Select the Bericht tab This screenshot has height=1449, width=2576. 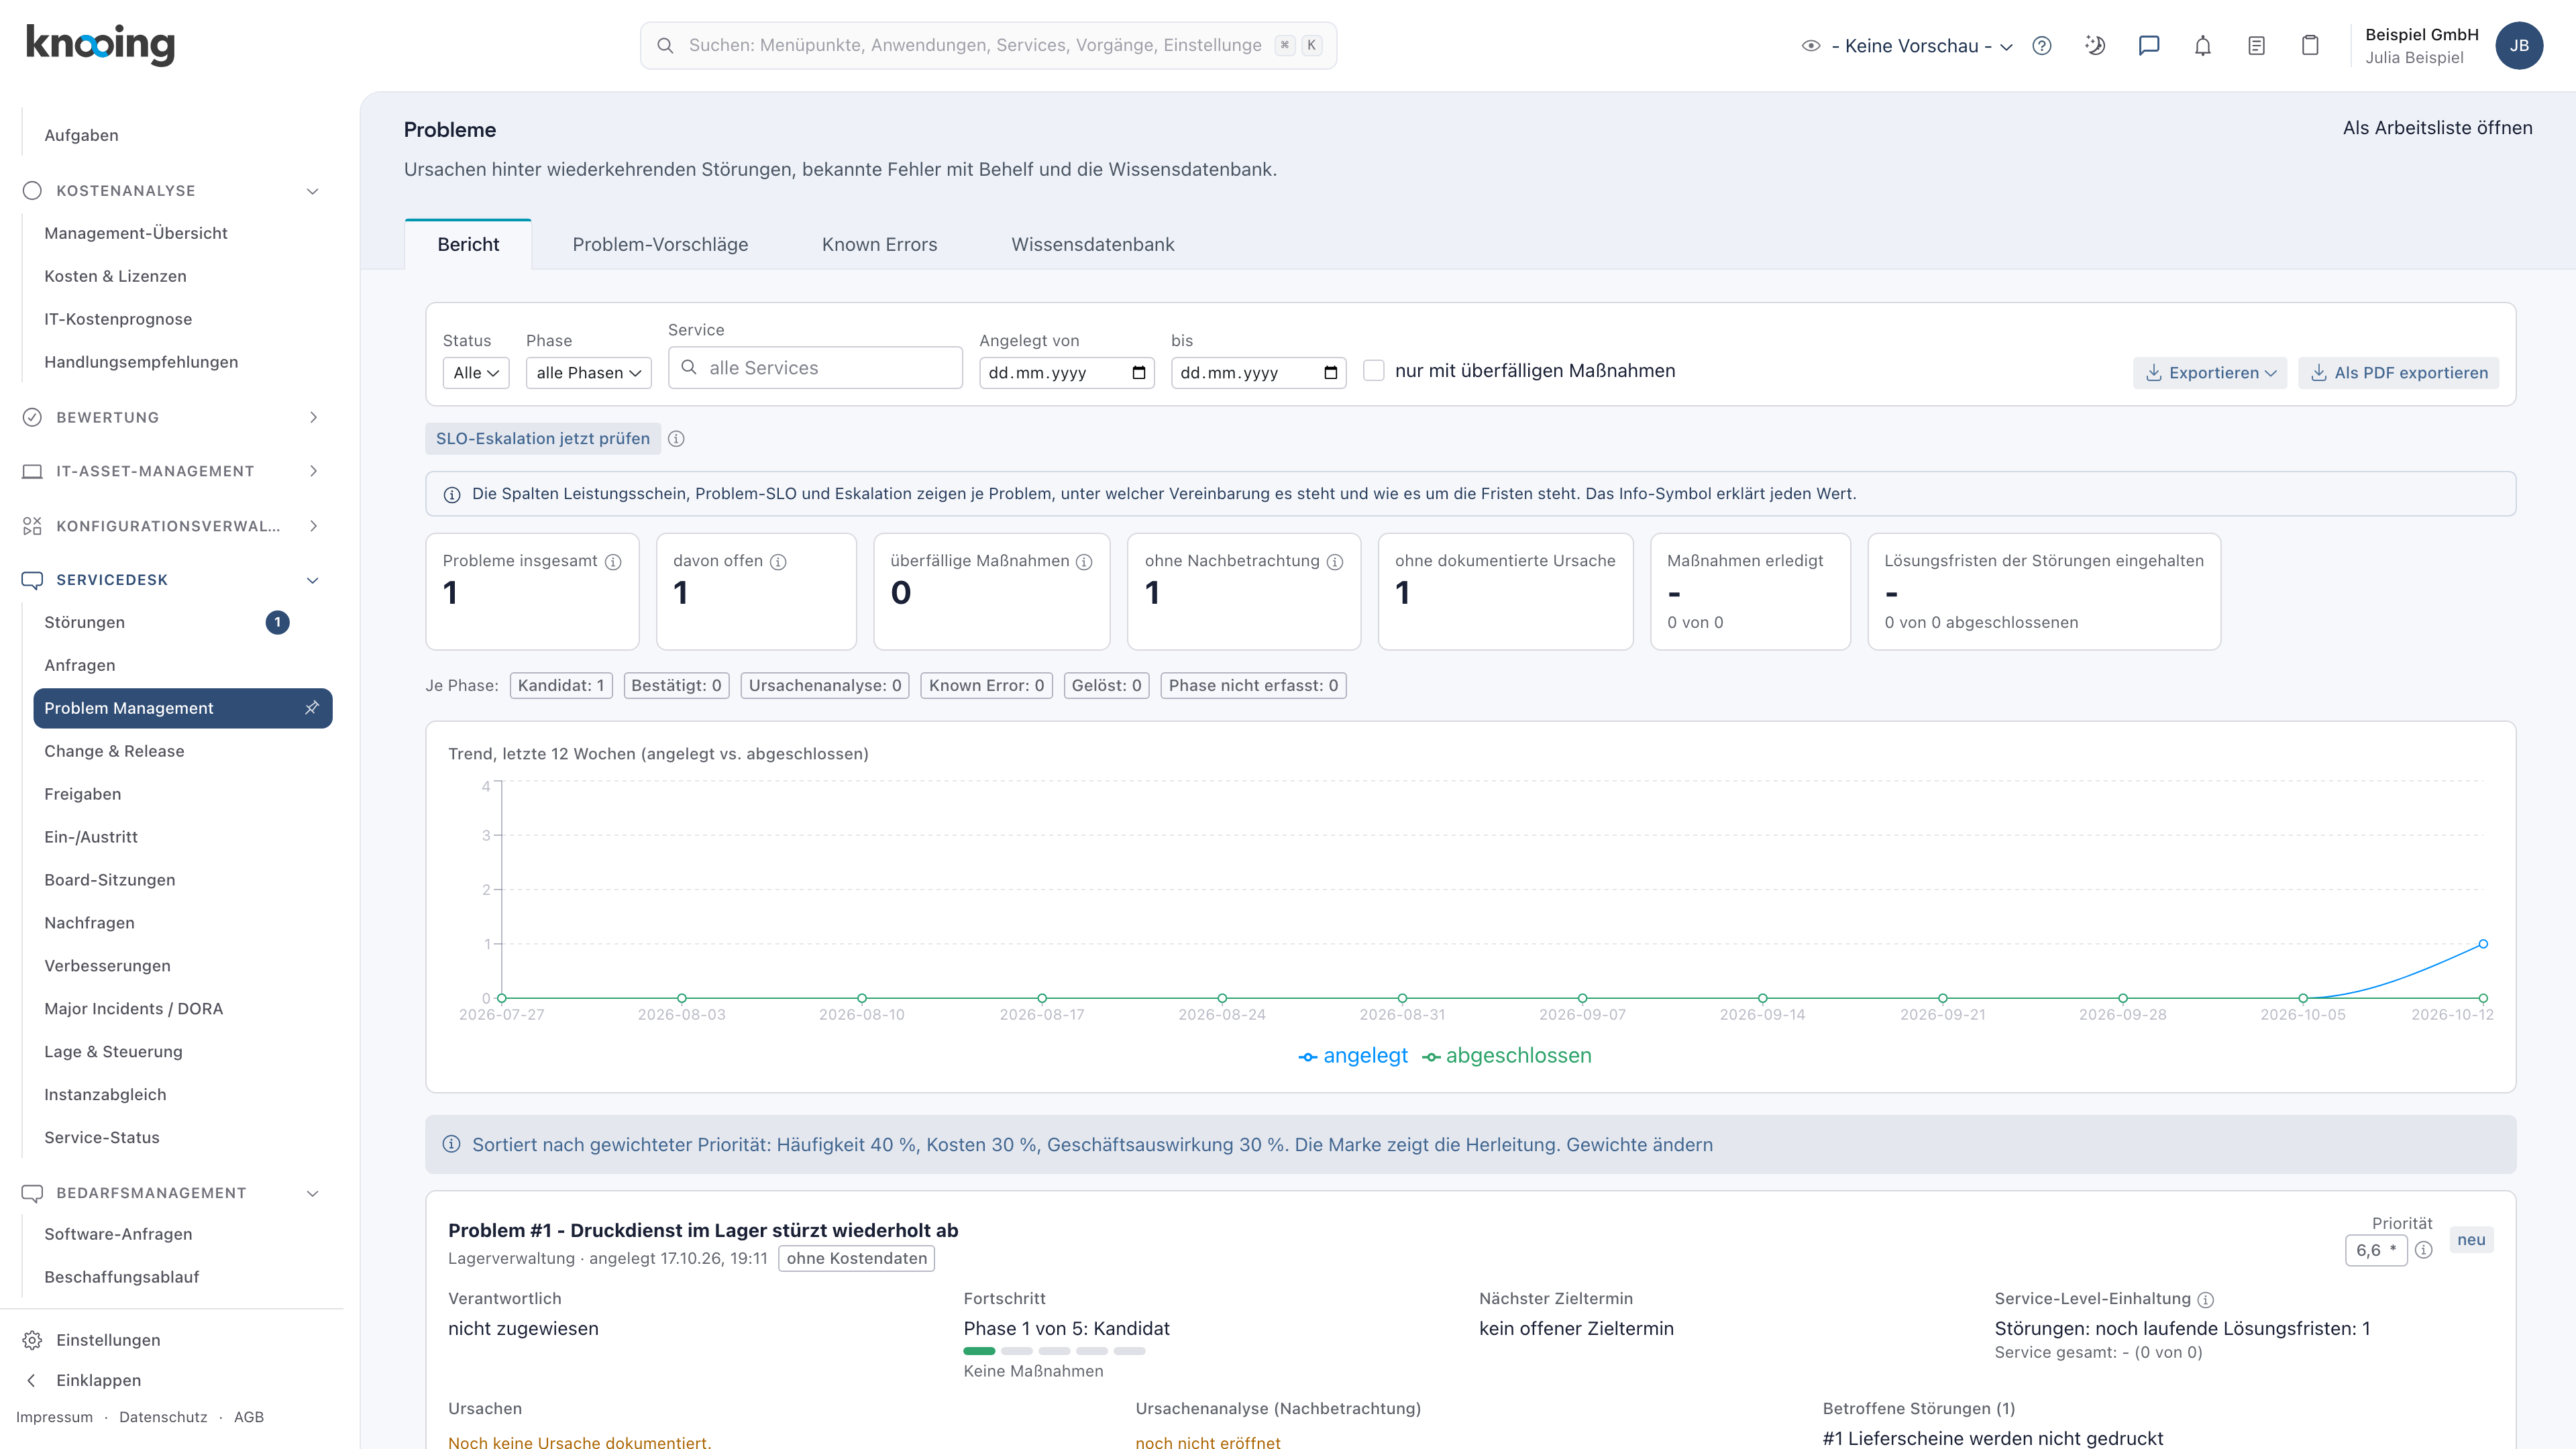468,245
